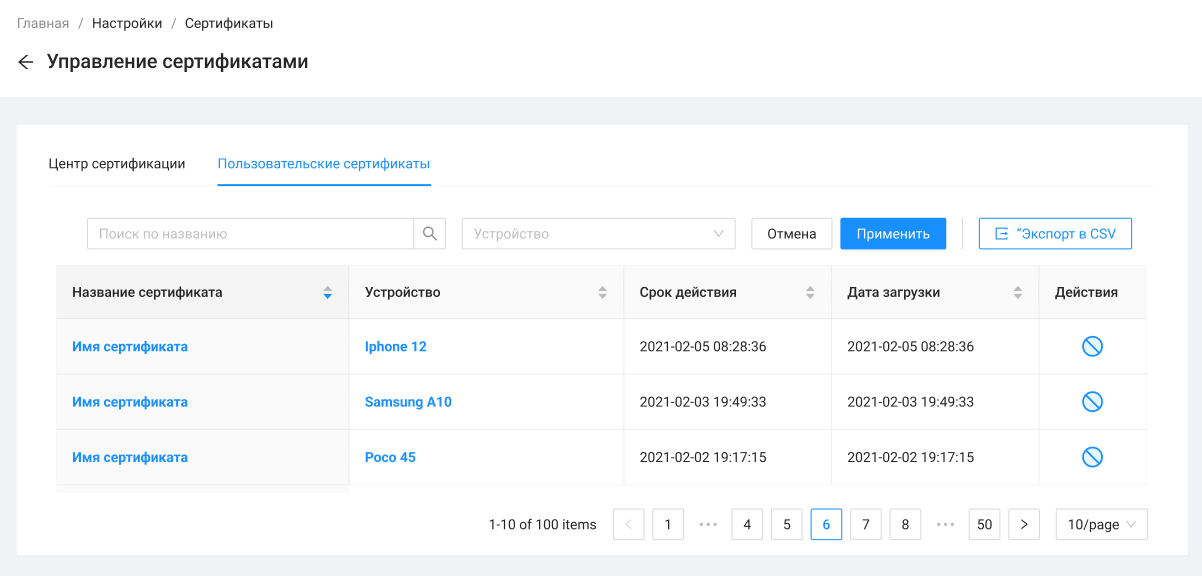Sort by Срок действия column arrows
1202x576 pixels.
pos(810,293)
